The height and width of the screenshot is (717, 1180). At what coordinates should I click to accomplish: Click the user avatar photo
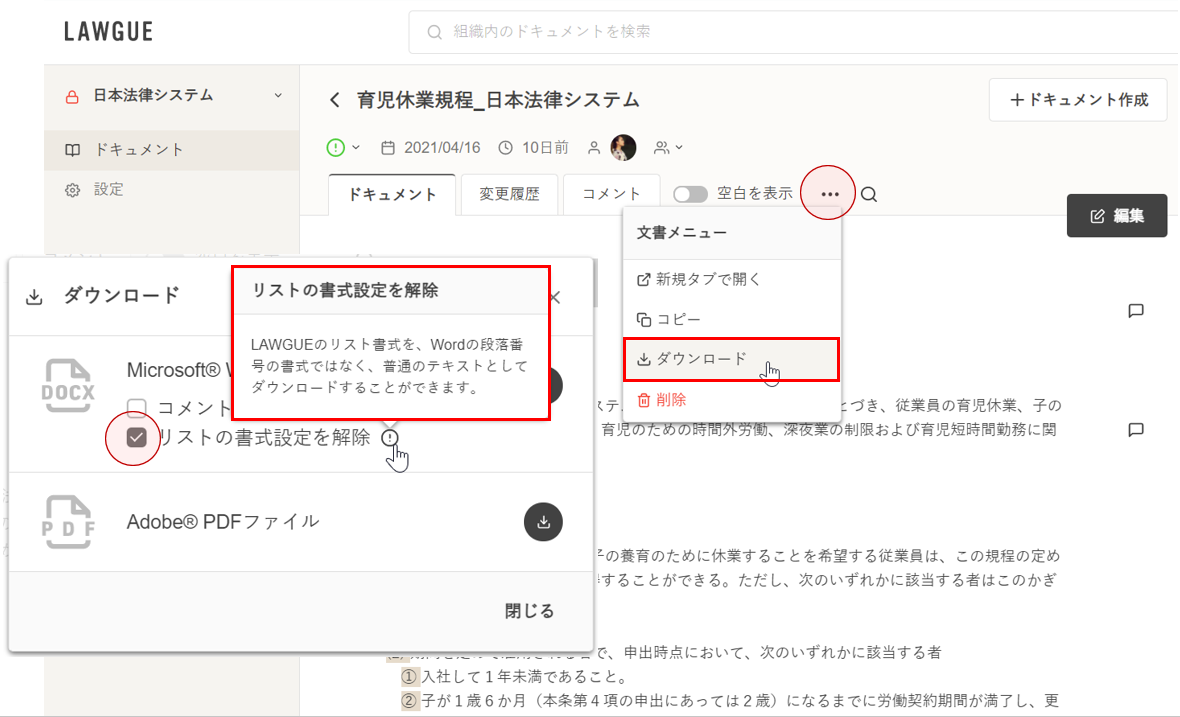click(623, 148)
